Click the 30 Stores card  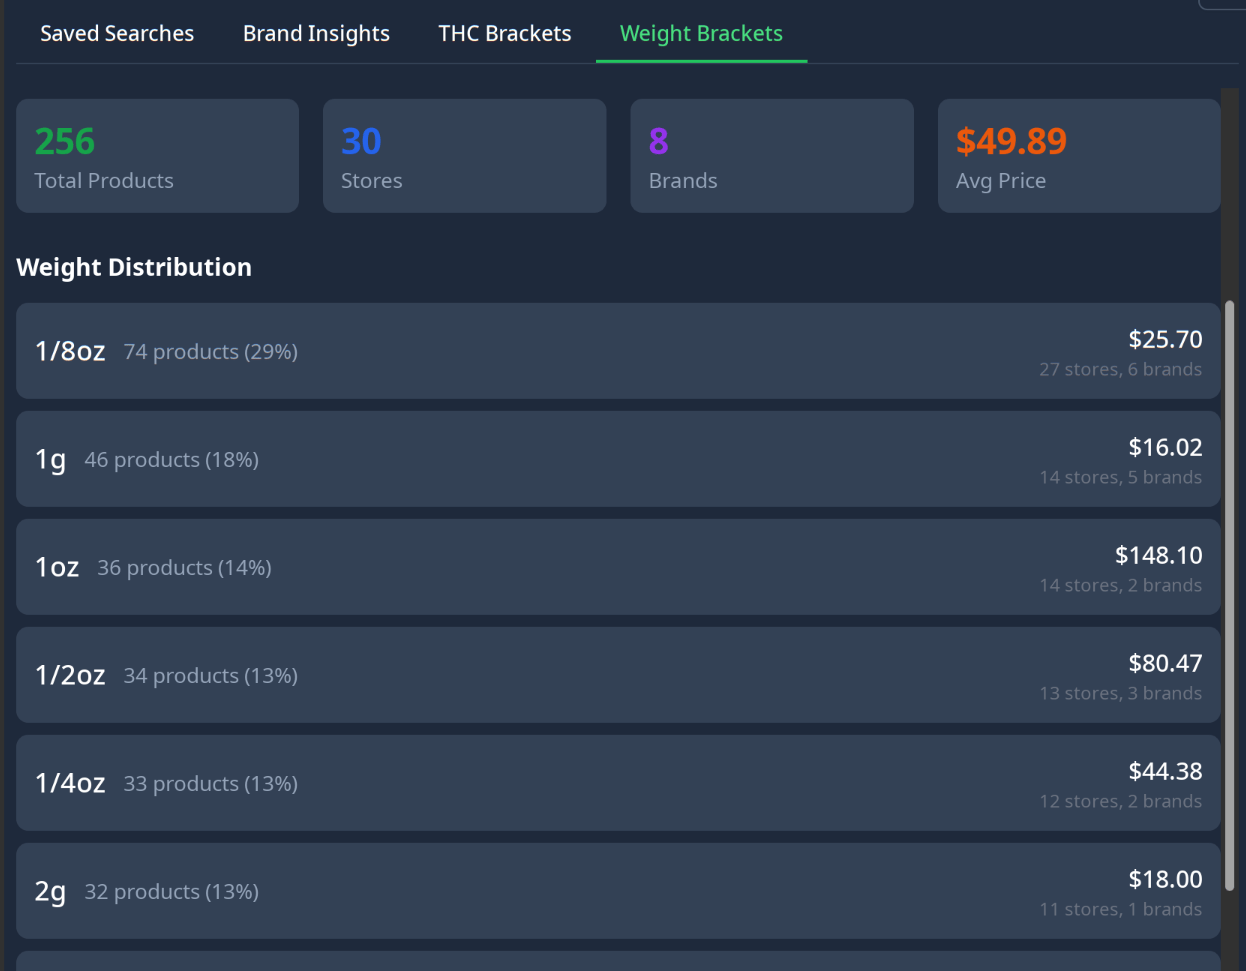point(464,155)
